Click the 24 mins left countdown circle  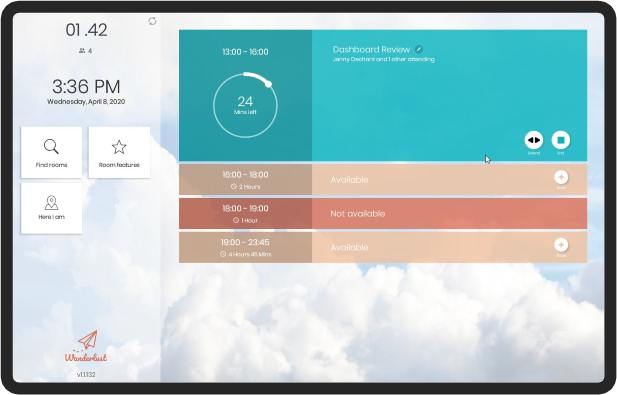[x=246, y=105]
